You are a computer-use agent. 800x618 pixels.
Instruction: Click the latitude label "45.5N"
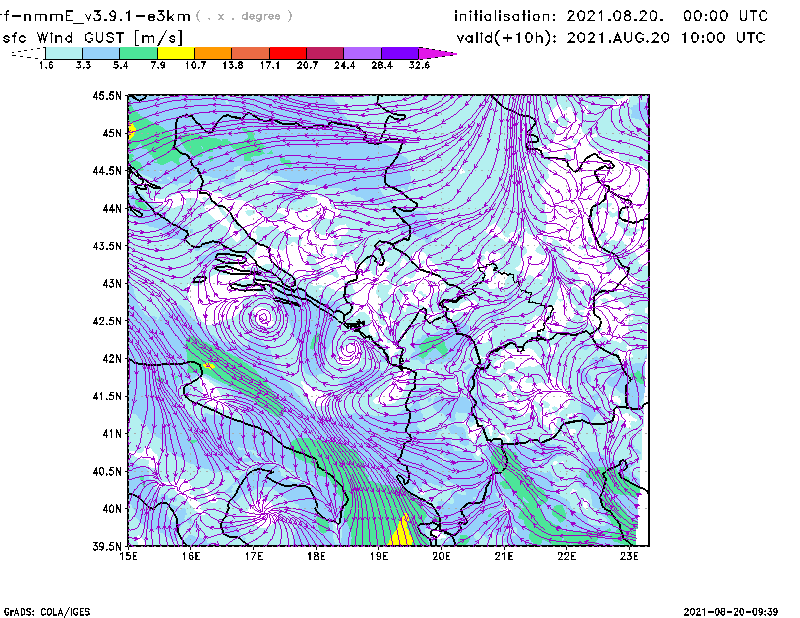(x=108, y=95)
